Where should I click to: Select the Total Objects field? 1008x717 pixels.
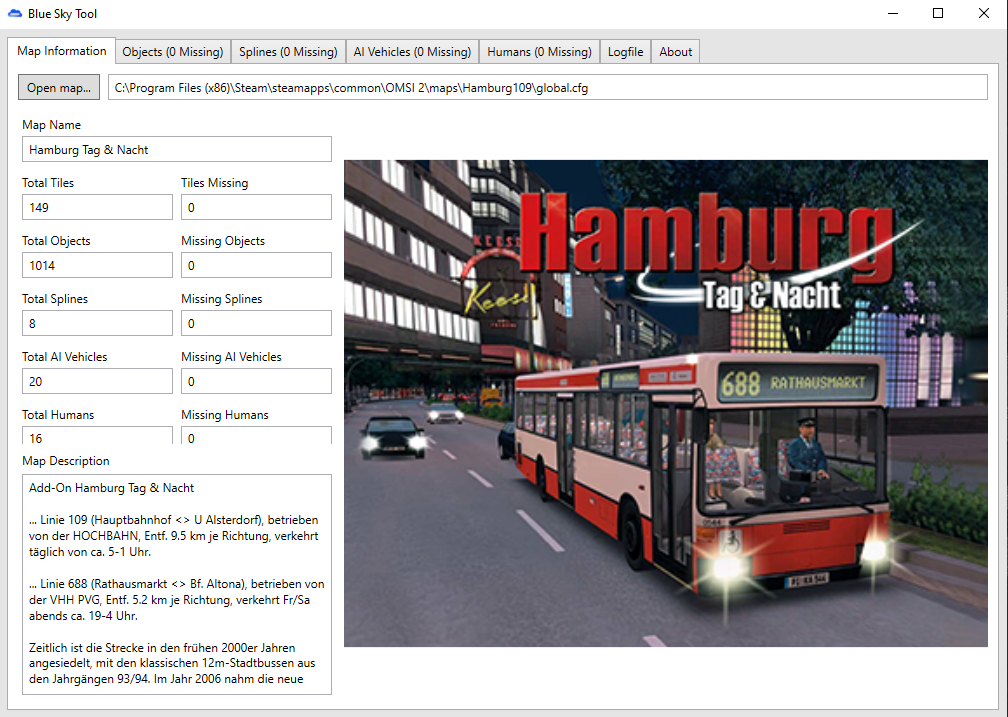[x=97, y=266]
